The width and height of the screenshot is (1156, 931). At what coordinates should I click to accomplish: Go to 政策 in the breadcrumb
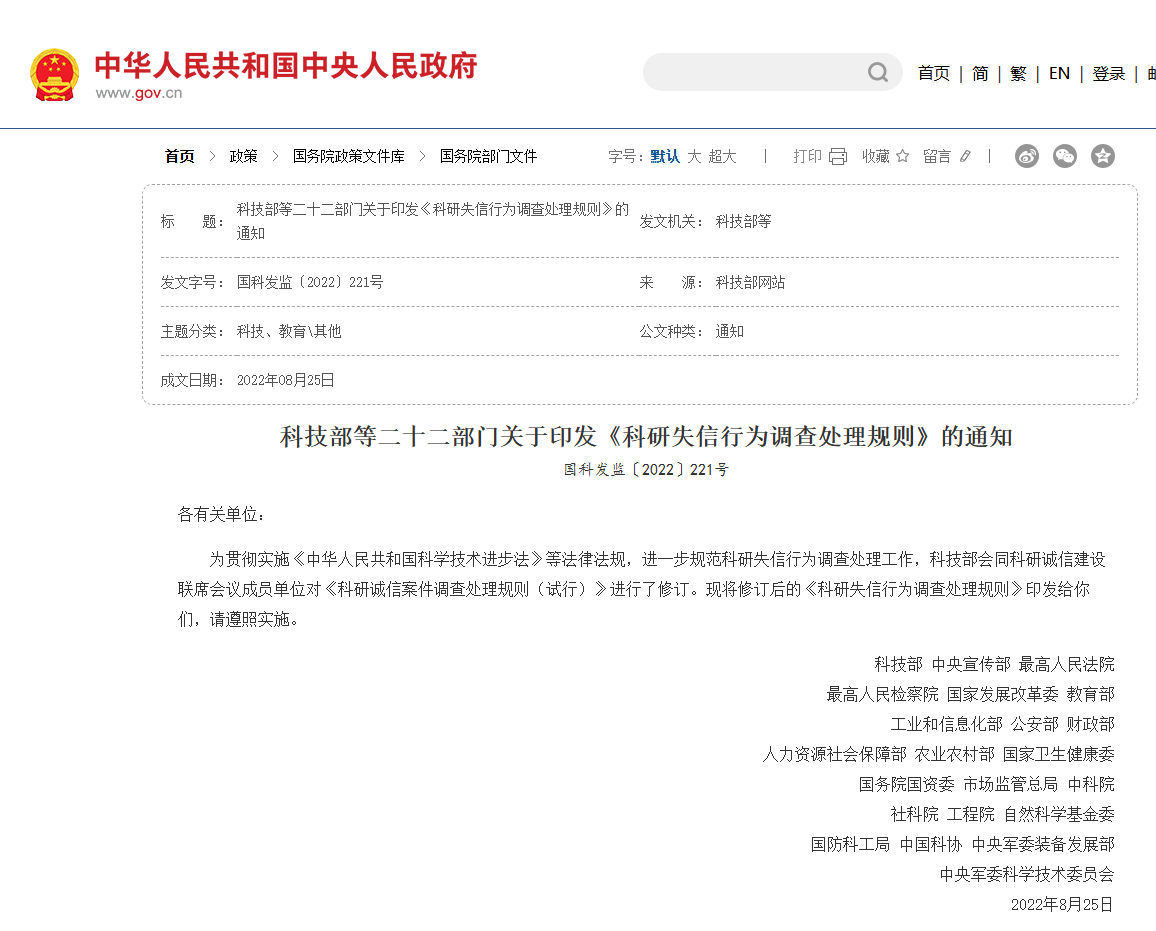(243, 156)
